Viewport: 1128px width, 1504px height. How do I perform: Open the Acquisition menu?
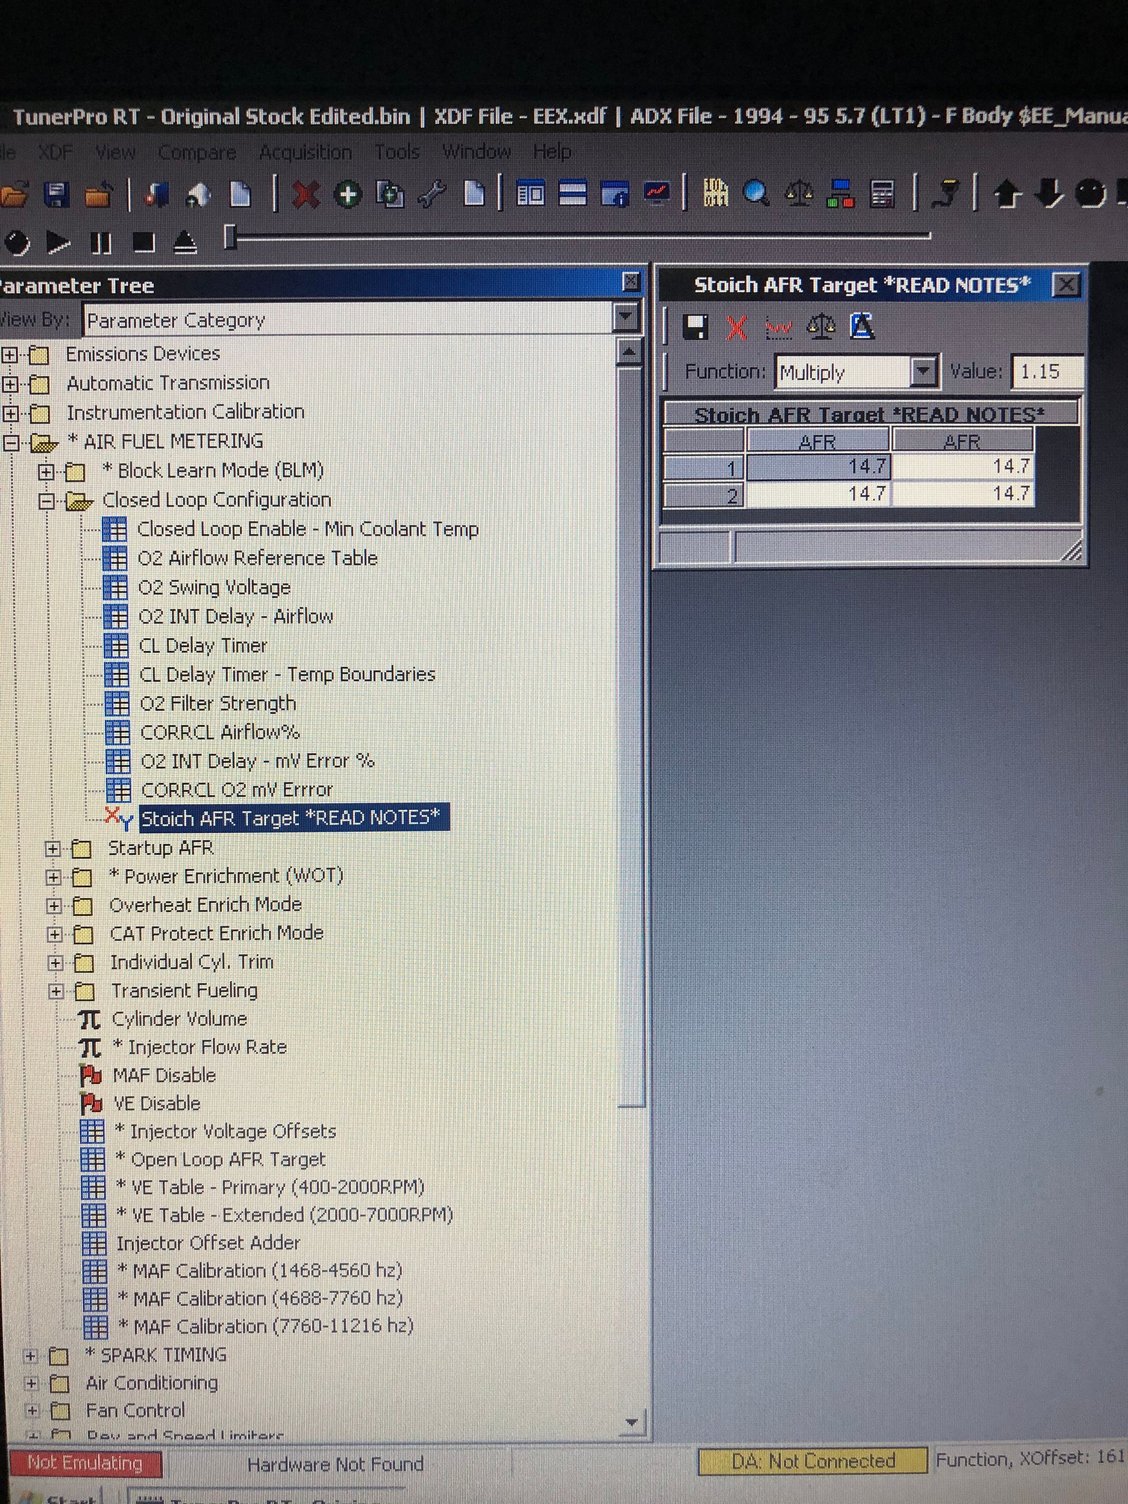(305, 152)
